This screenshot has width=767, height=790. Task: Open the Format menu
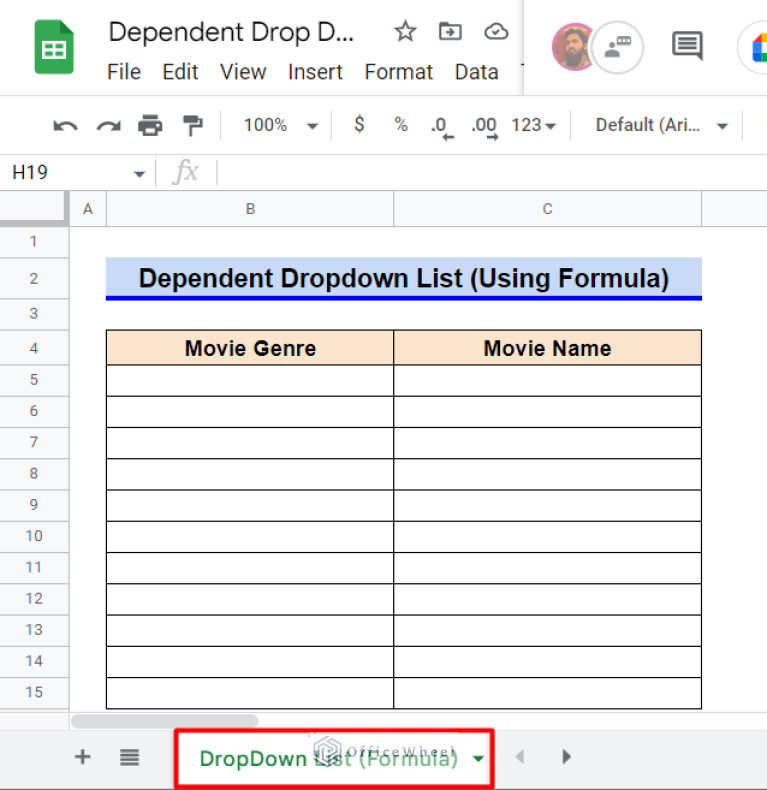pyautogui.click(x=398, y=72)
